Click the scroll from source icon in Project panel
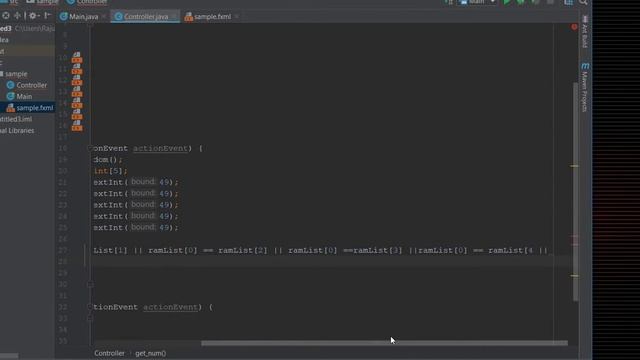Image resolution: width=640 pixels, height=360 pixels. click(x=6, y=16)
